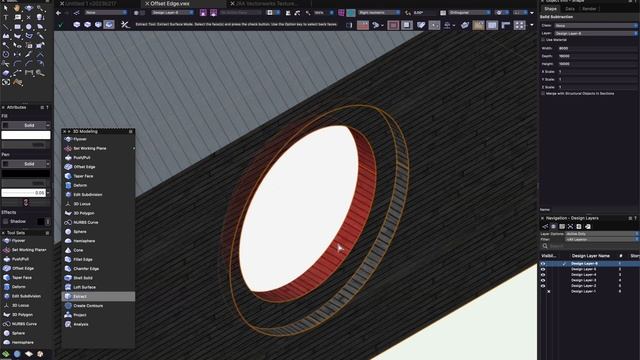Open Class dropdown in Object Info palette
Viewport: 640px width, 360px height.
pyautogui.click(x=596, y=25)
